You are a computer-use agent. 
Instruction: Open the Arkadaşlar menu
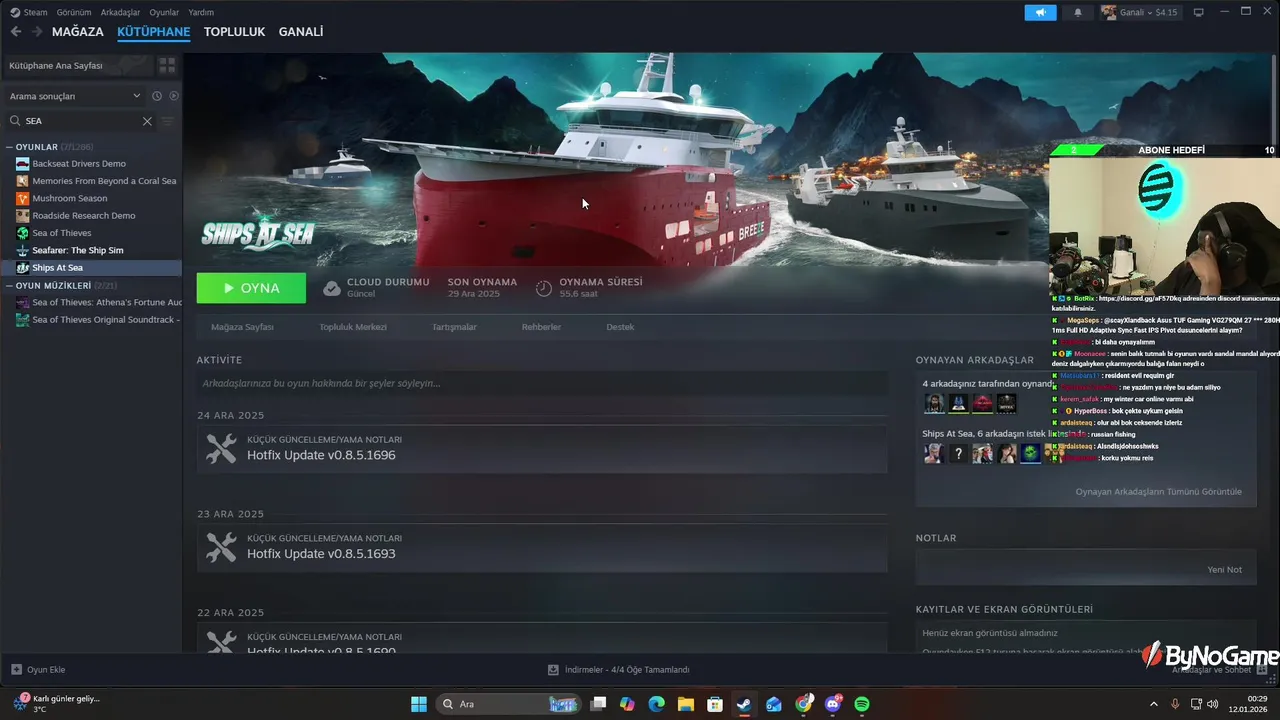pos(121,12)
